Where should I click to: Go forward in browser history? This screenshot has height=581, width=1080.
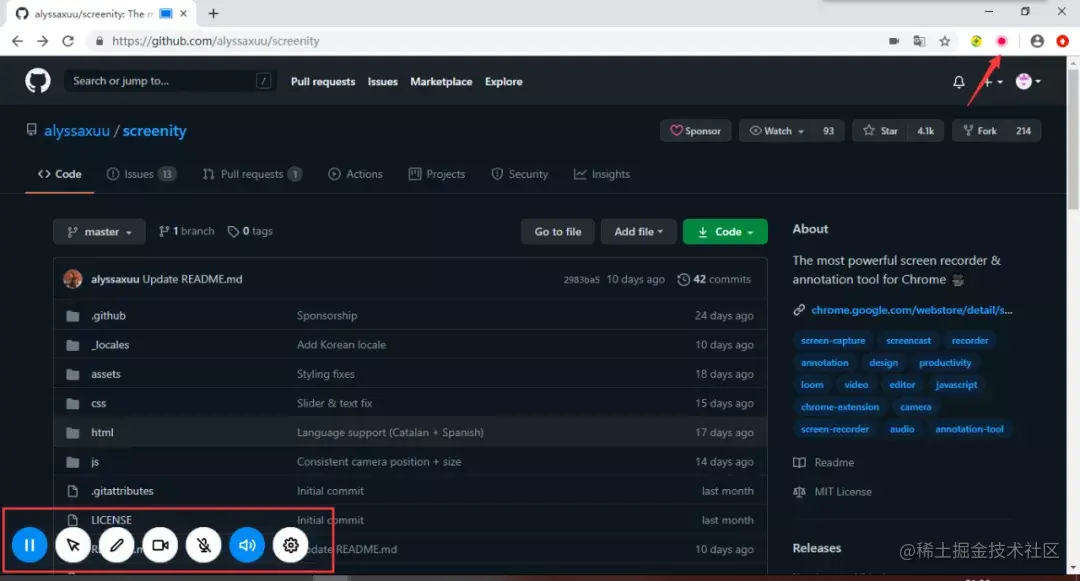point(43,41)
